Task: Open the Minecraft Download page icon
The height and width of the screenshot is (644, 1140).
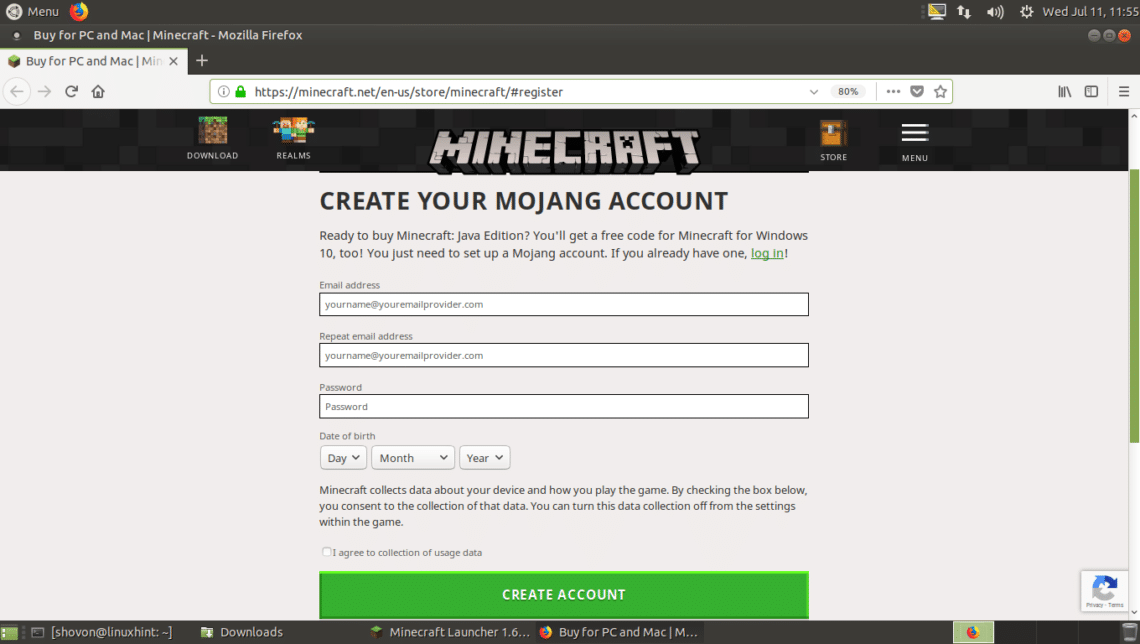Action: [212, 132]
